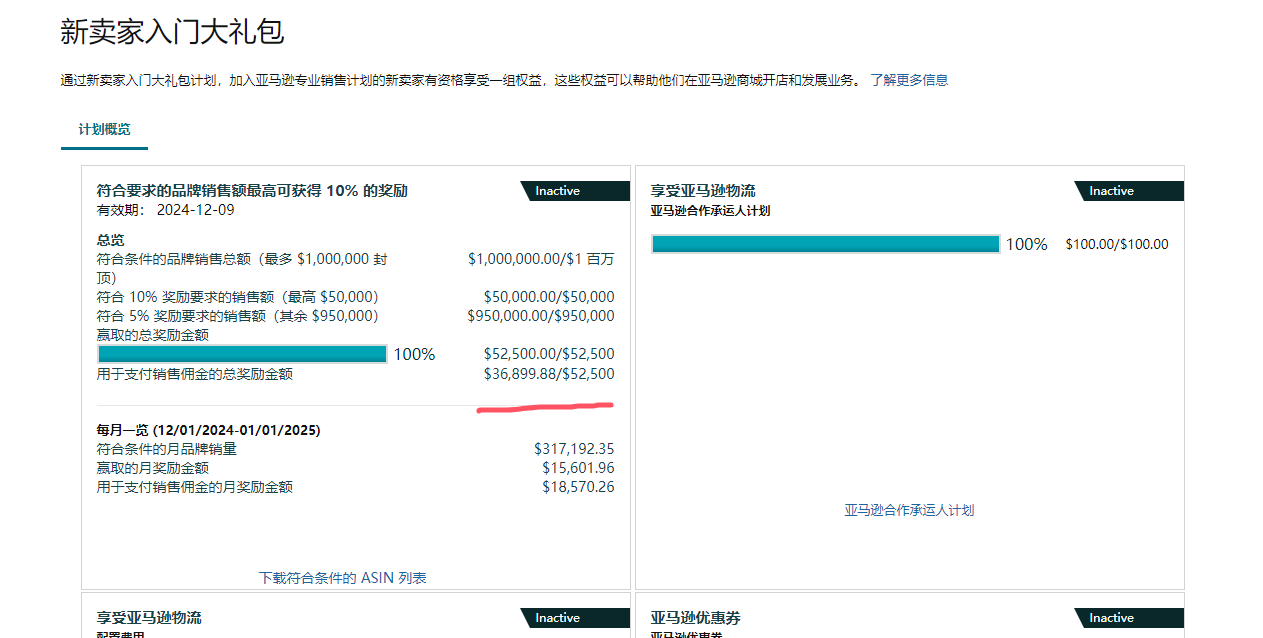Click 100% next to the brand reward bar
Image resolution: width=1263 pixels, height=638 pixels.
pos(414,354)
